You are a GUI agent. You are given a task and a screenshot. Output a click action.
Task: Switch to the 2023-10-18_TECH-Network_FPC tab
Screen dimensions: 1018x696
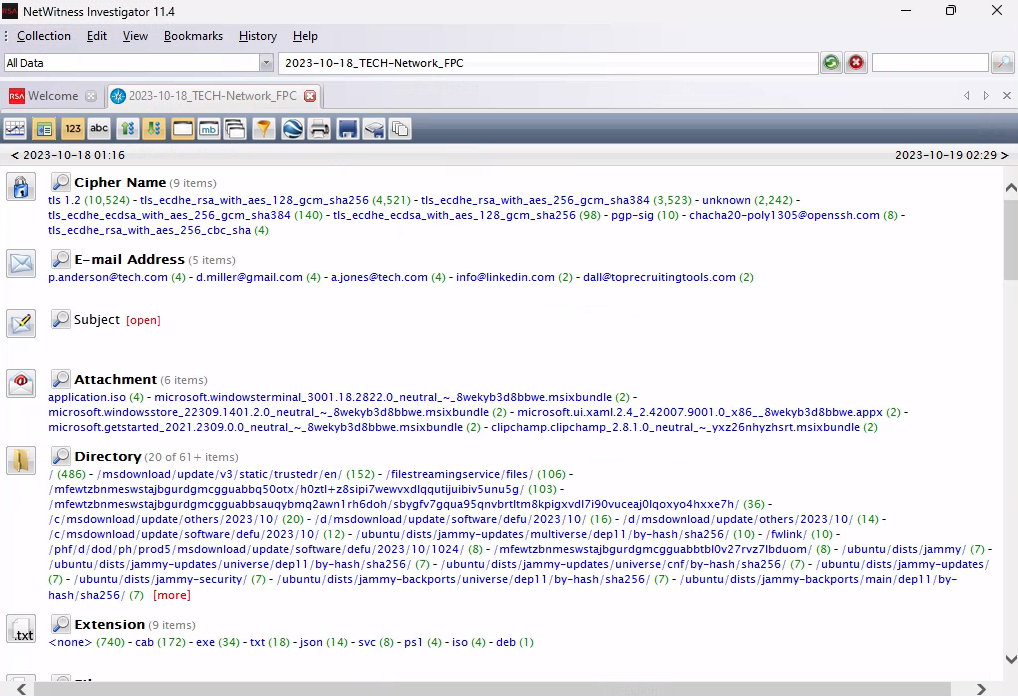click(x=213, y=96)
